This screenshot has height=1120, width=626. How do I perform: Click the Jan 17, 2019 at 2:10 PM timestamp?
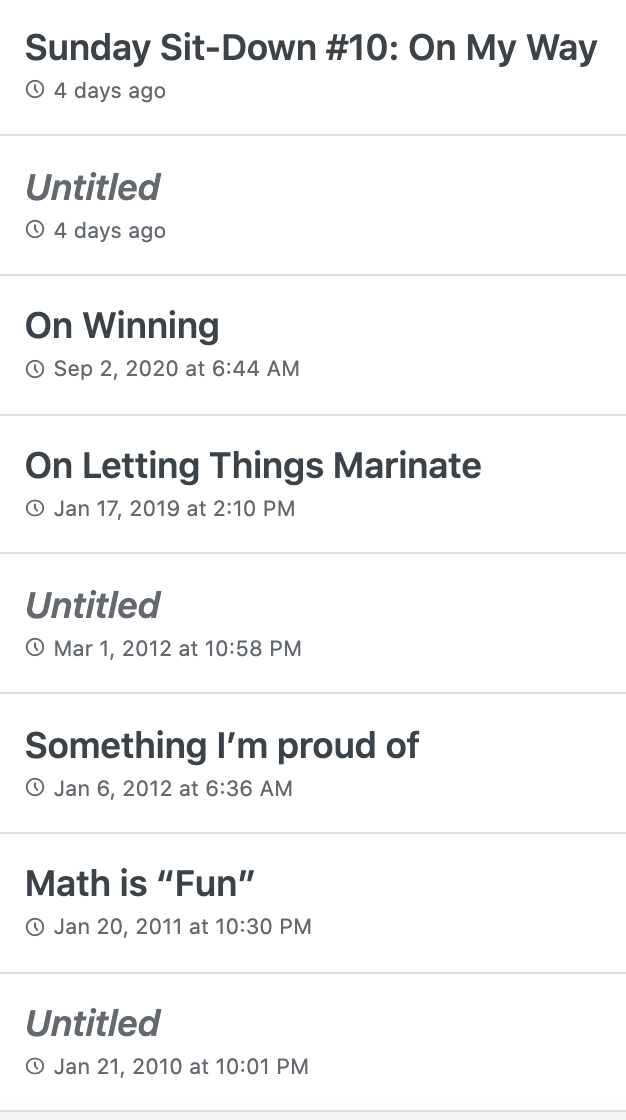click(x=174, y=509)
